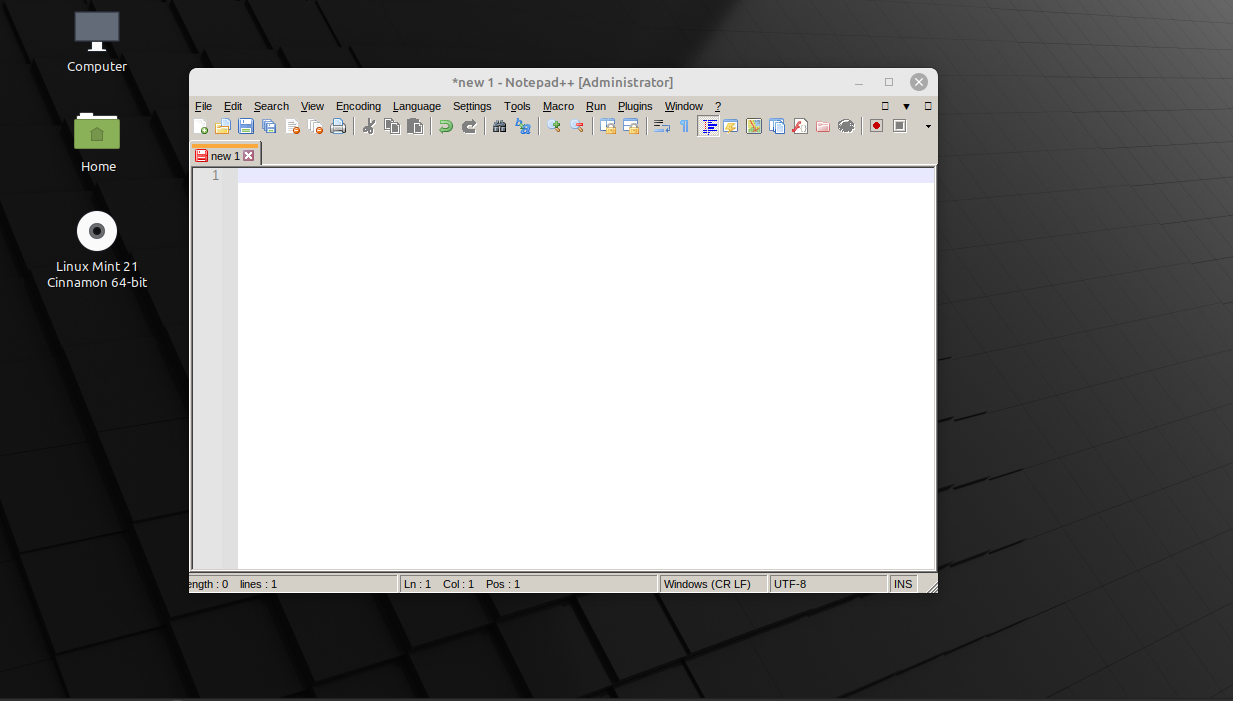
Task: Toggle the indent guide icon
Action: [708, 126]
